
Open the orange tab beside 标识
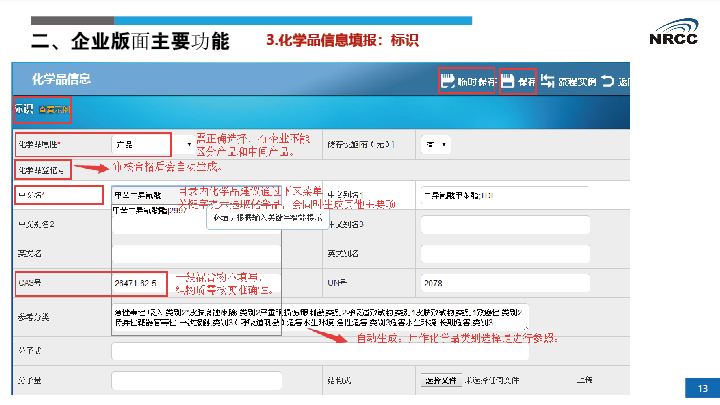55,108
